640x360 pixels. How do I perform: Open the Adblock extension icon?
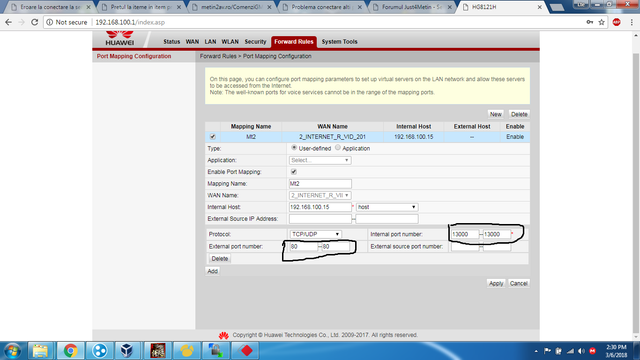[x=616, y=22]
